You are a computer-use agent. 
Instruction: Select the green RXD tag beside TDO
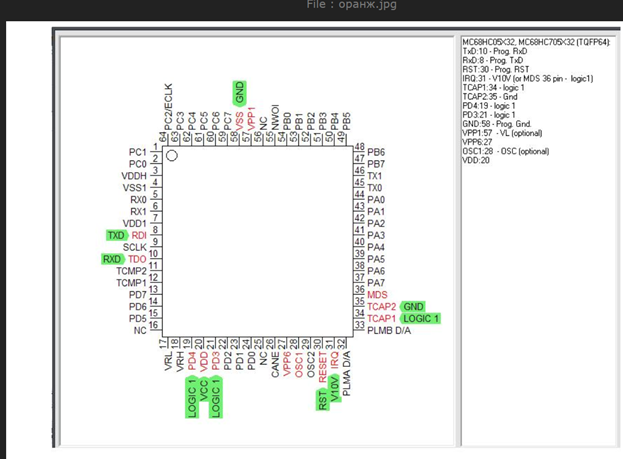(x=112, y=259)
